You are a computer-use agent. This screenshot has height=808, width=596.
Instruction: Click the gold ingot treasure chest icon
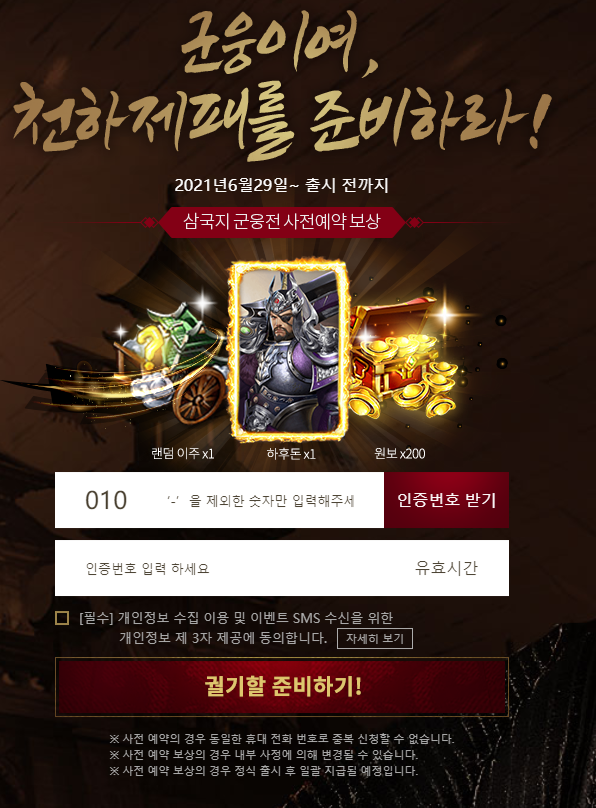coord(404,357)
